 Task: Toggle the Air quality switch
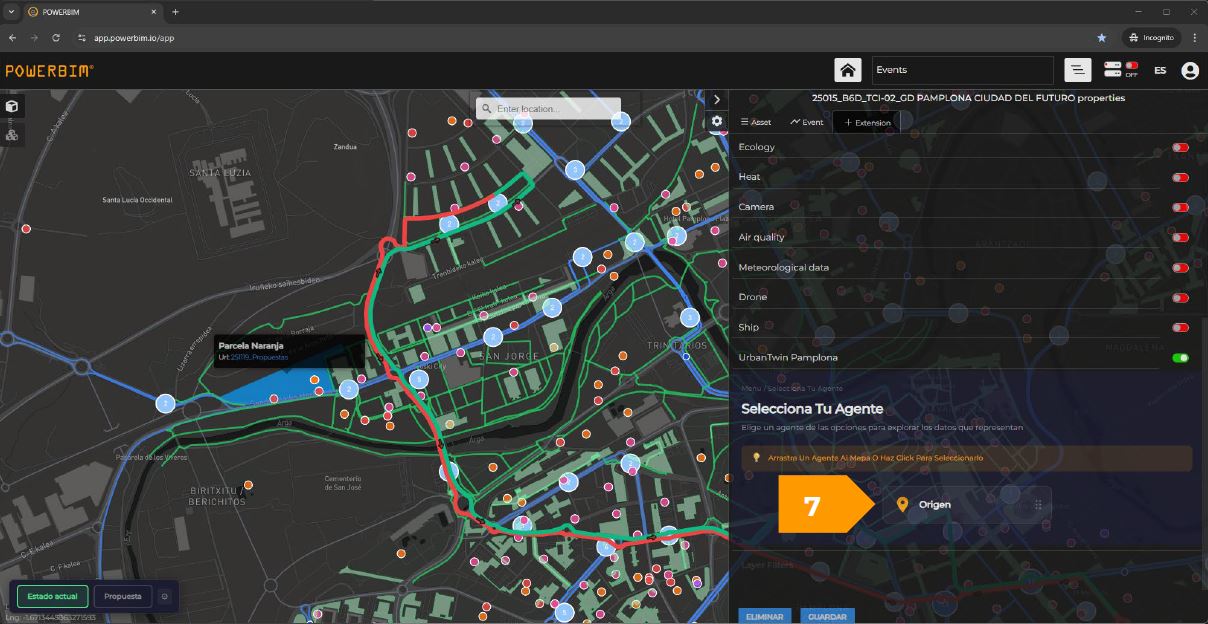1181,238
